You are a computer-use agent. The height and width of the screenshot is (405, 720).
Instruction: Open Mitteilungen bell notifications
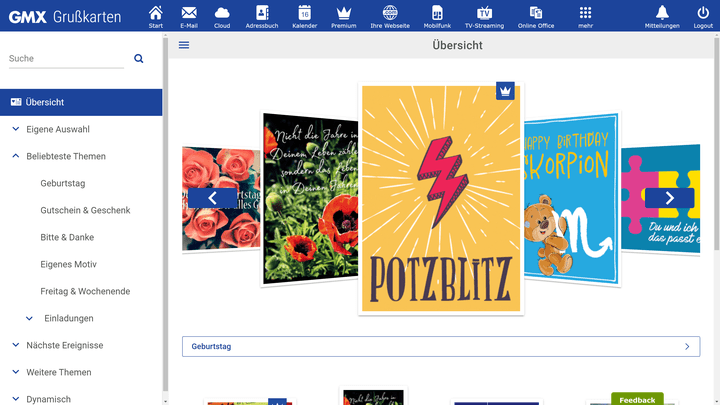coord(661,13)
